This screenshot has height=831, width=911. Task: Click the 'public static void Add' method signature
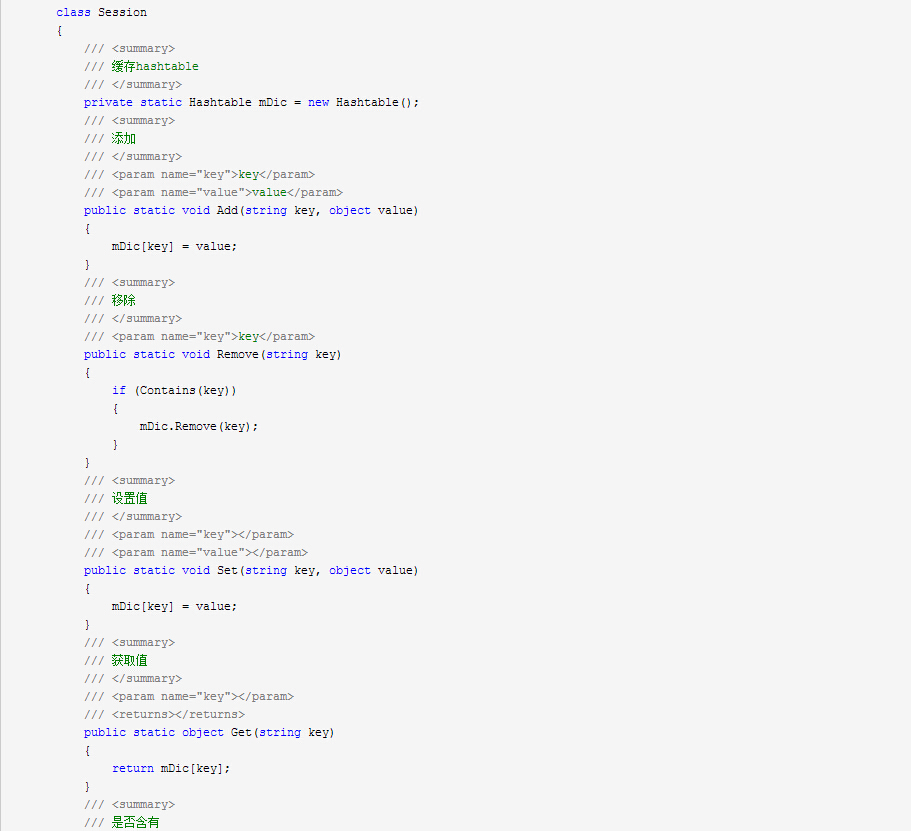(x=251, y=210)
